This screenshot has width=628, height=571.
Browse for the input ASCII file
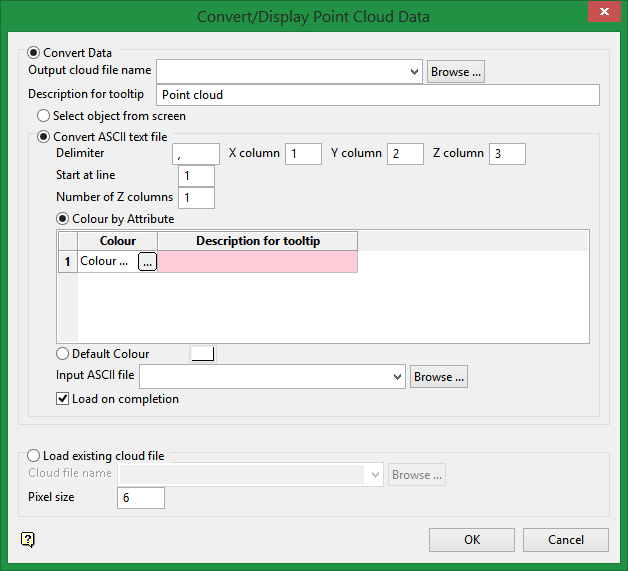click(x=439, y=377)
